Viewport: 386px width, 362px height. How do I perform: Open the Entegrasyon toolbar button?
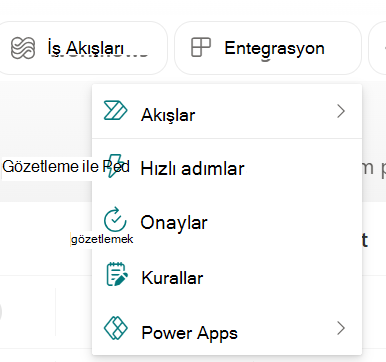(268, 48)
